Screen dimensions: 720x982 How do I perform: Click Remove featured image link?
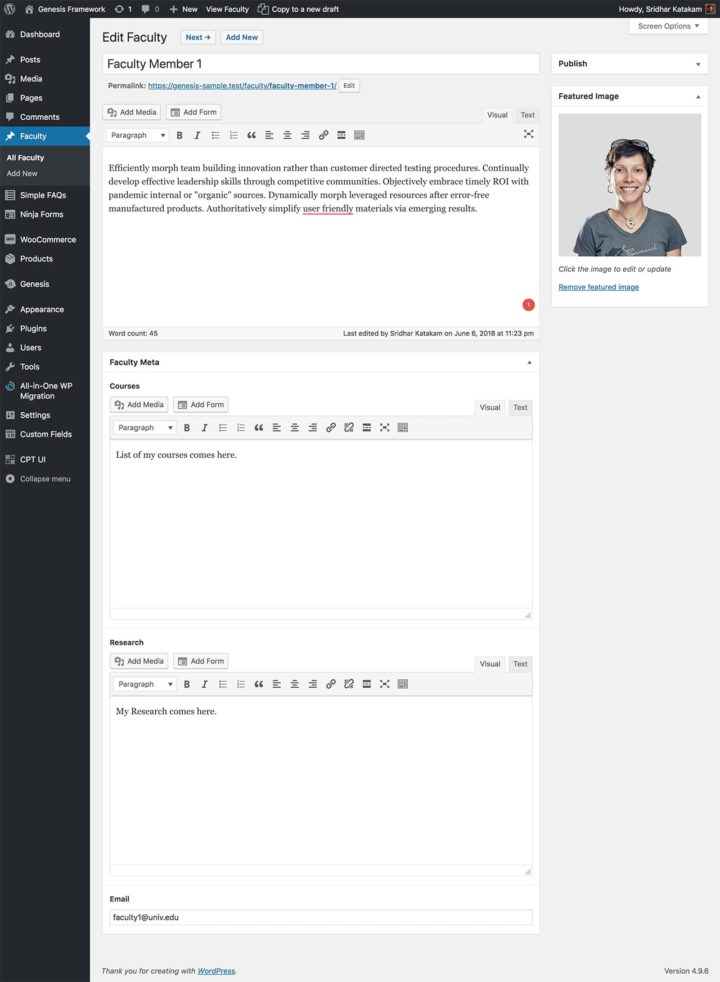tap(599, 287)
